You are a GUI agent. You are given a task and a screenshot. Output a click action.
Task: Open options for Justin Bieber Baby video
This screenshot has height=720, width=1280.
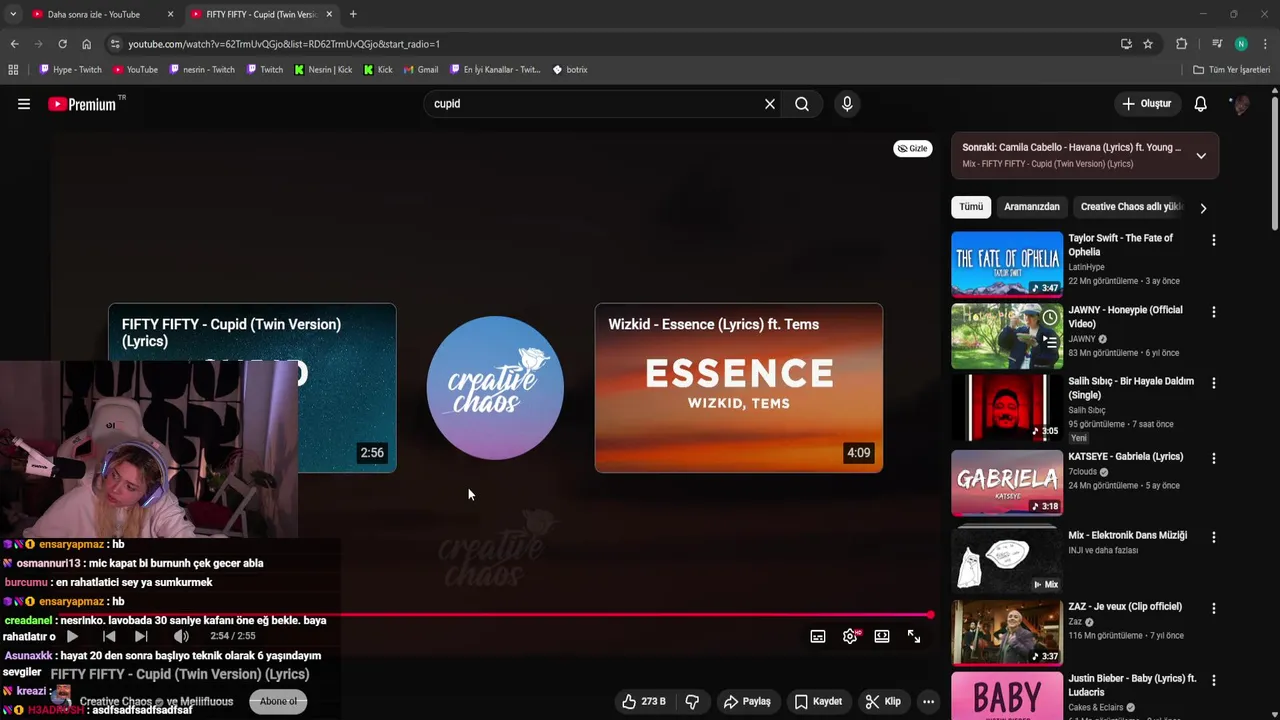pyautogui.click(x=1214, y=680)
